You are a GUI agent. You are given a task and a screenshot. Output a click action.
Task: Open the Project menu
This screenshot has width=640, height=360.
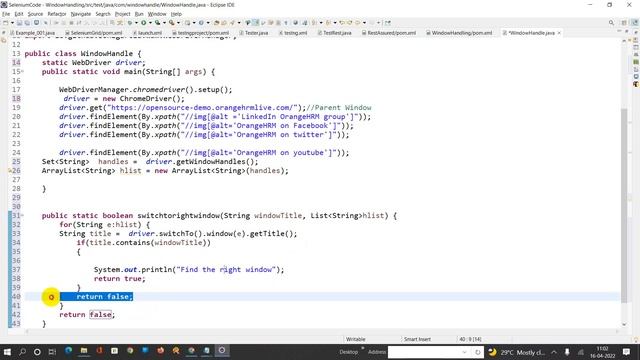tap(122, 14)
